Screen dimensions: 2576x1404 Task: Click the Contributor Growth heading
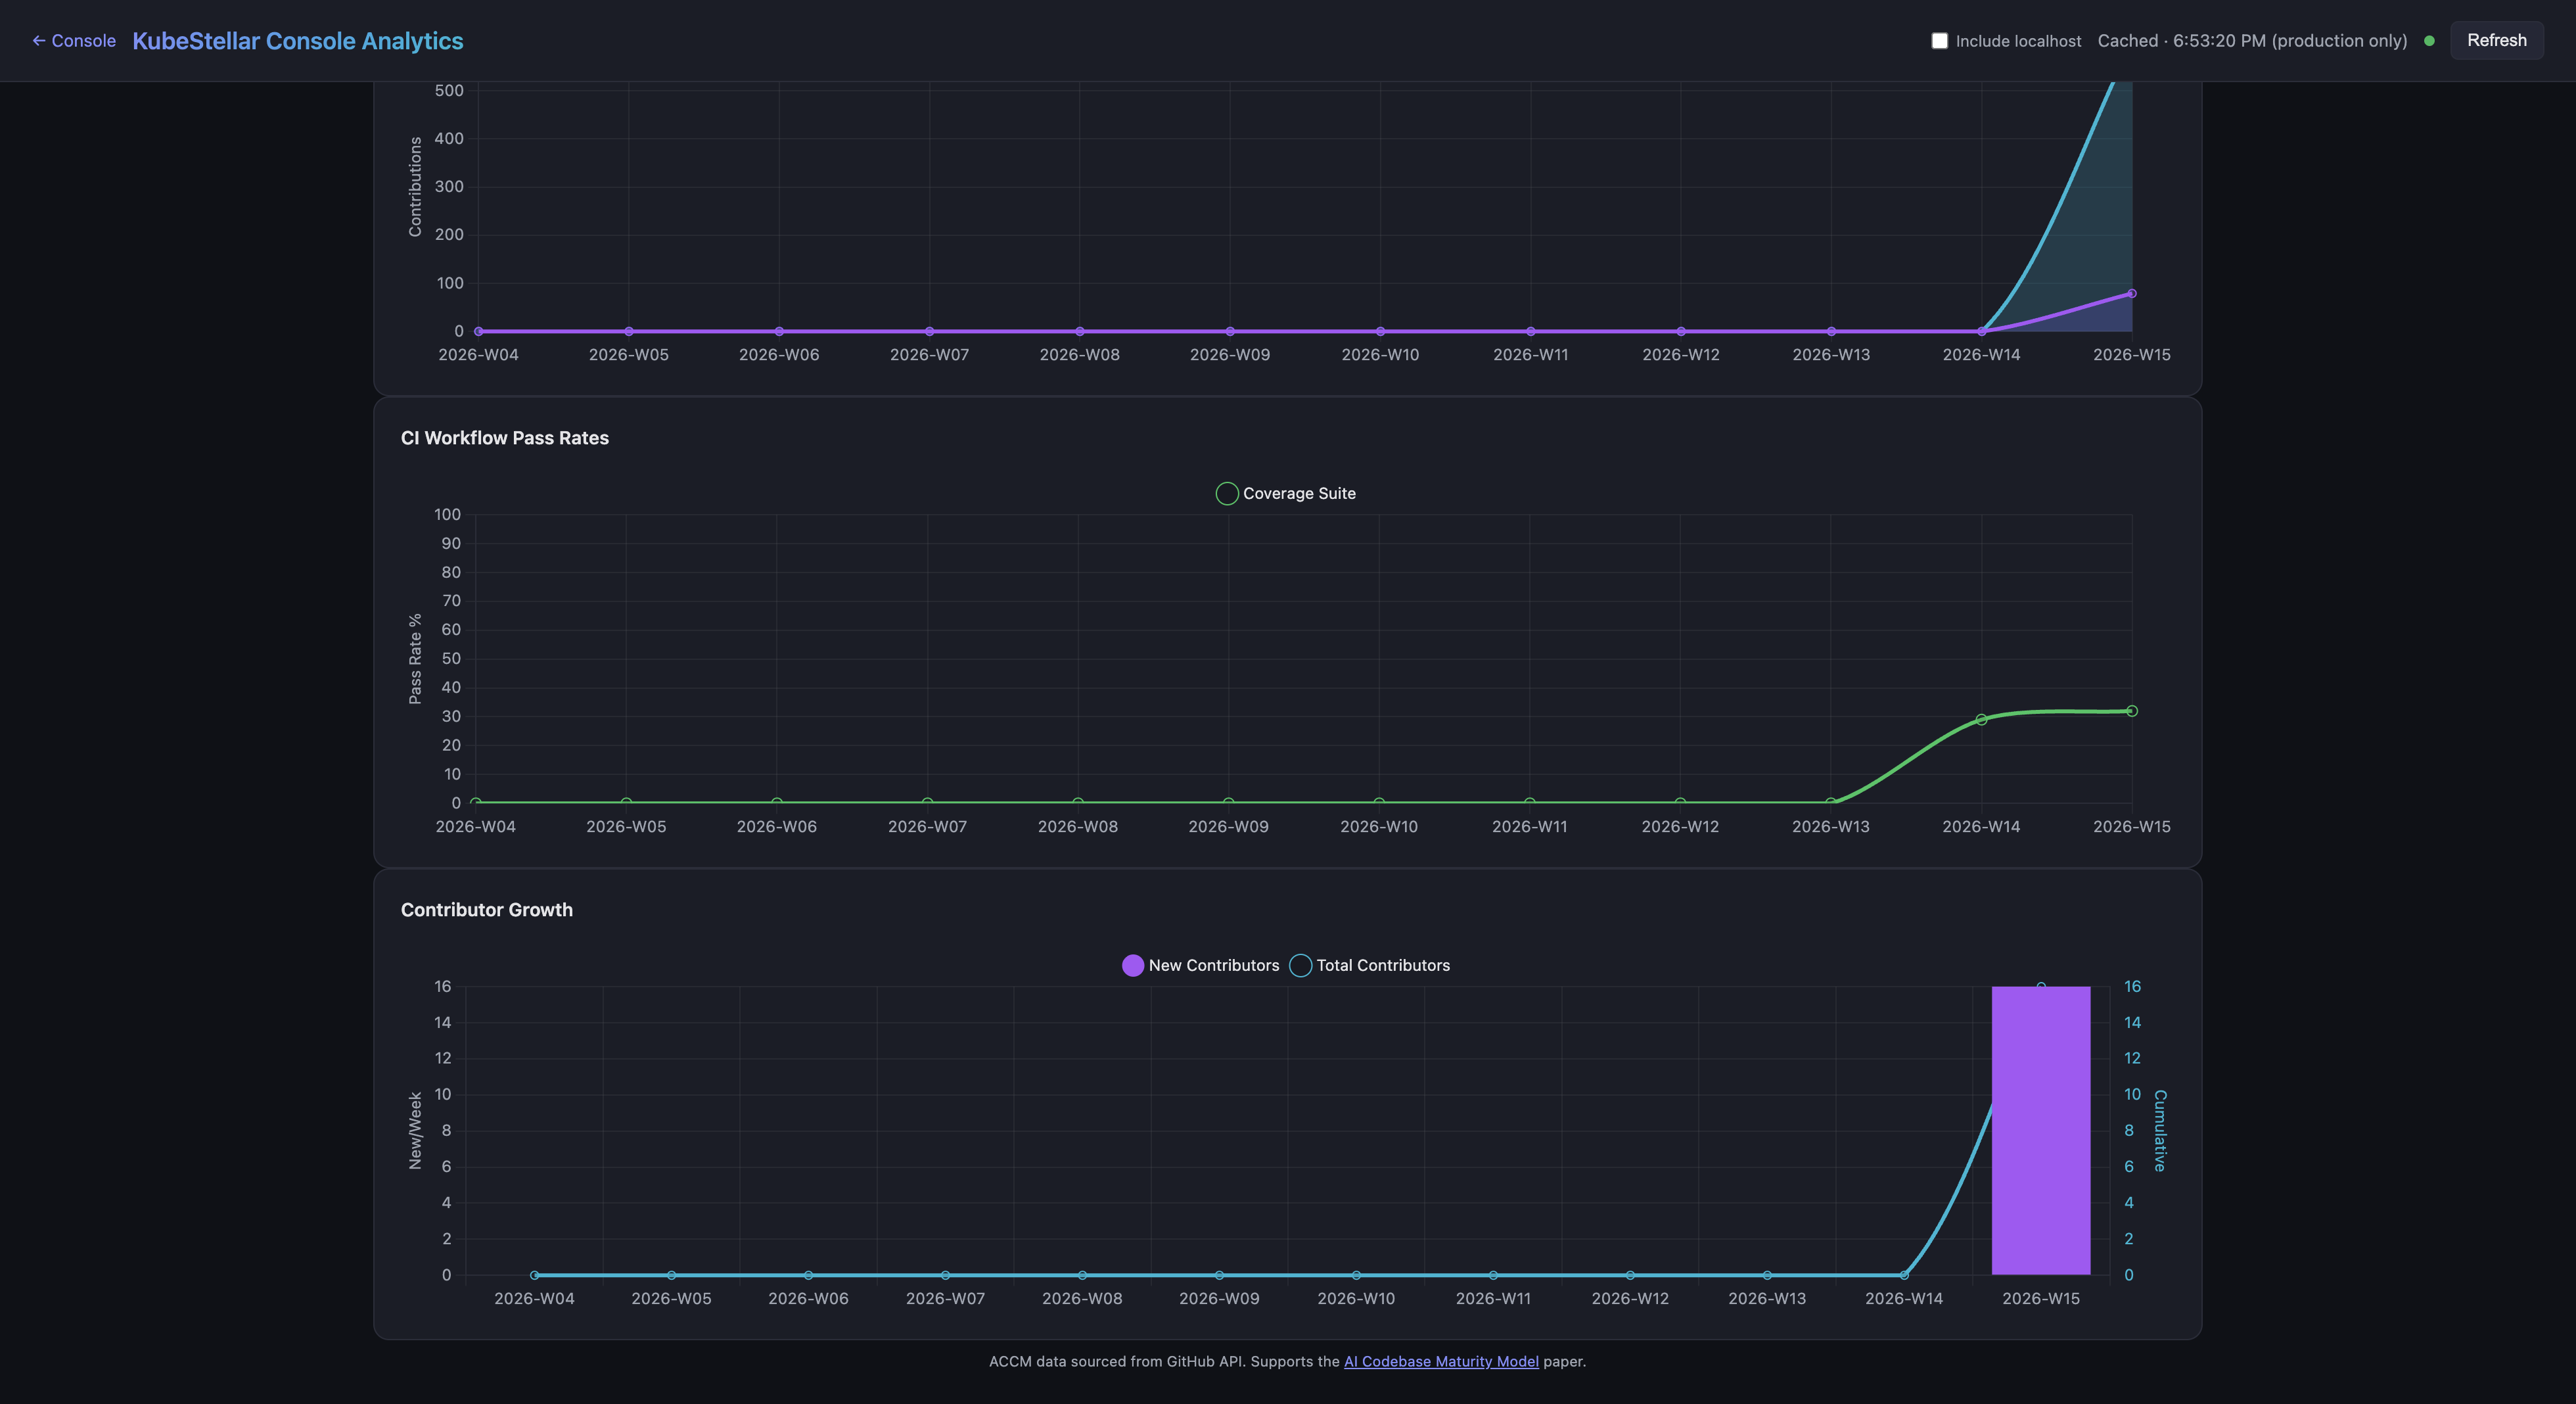click(x=486, y=910)
